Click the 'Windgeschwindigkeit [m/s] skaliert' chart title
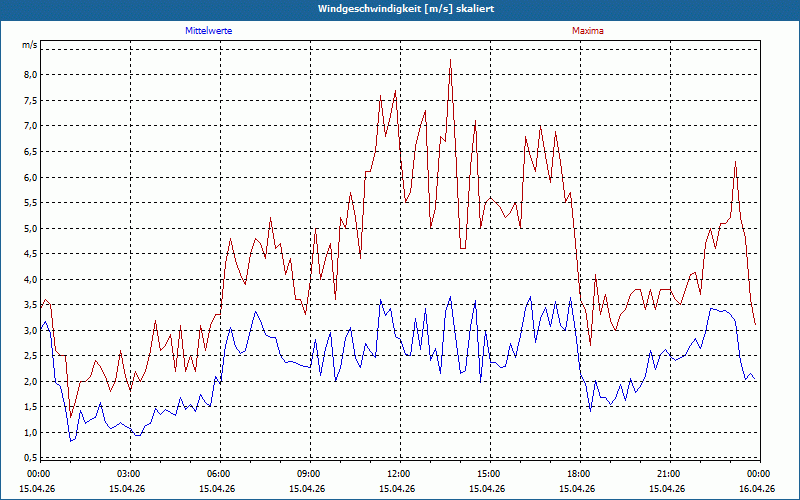Viewport: 800px width, 500px height. pos(406,9)
